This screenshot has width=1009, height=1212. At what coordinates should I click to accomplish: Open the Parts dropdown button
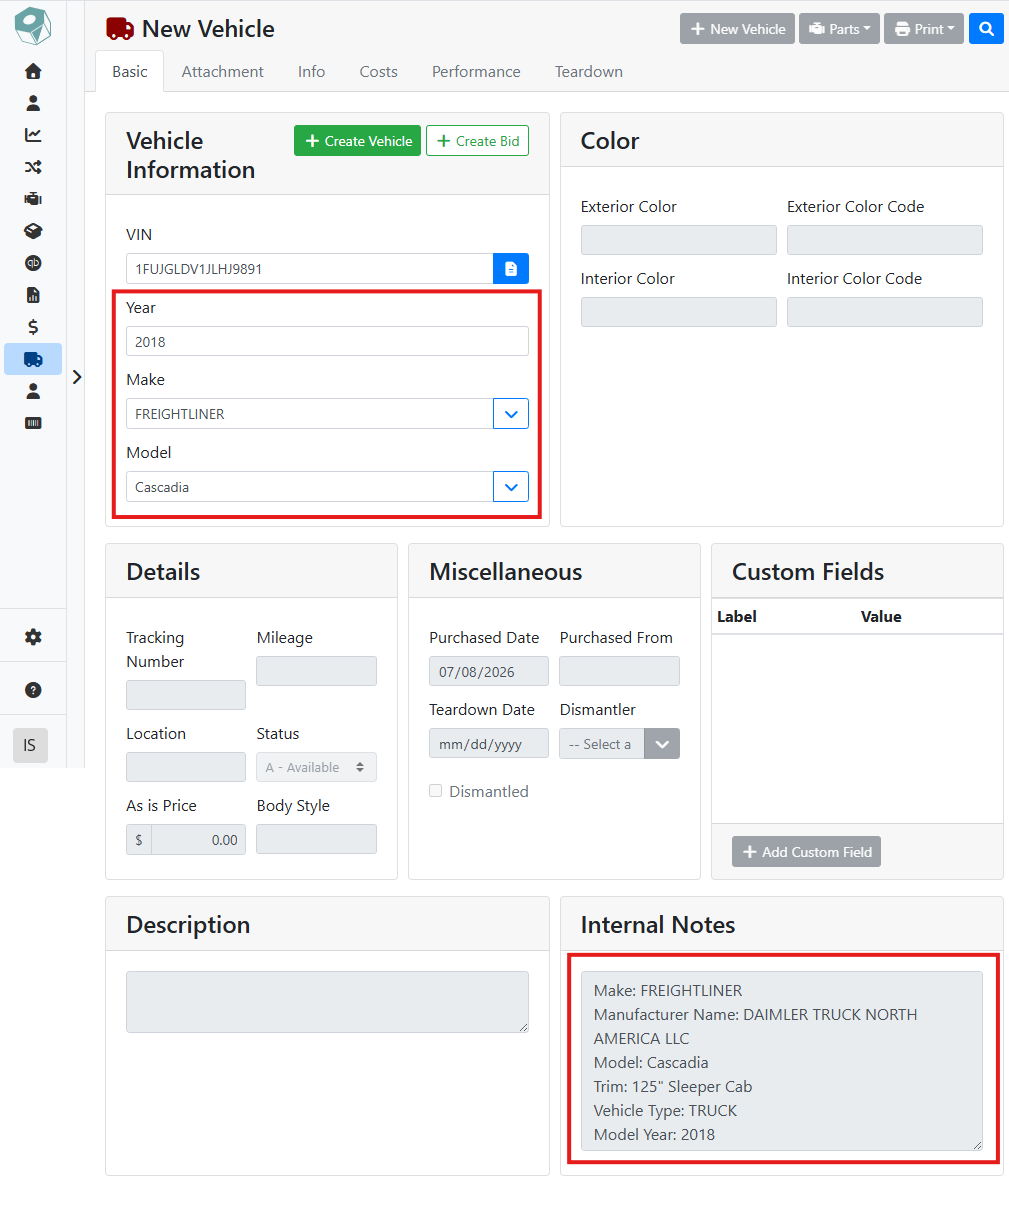(x=839, y=29)
